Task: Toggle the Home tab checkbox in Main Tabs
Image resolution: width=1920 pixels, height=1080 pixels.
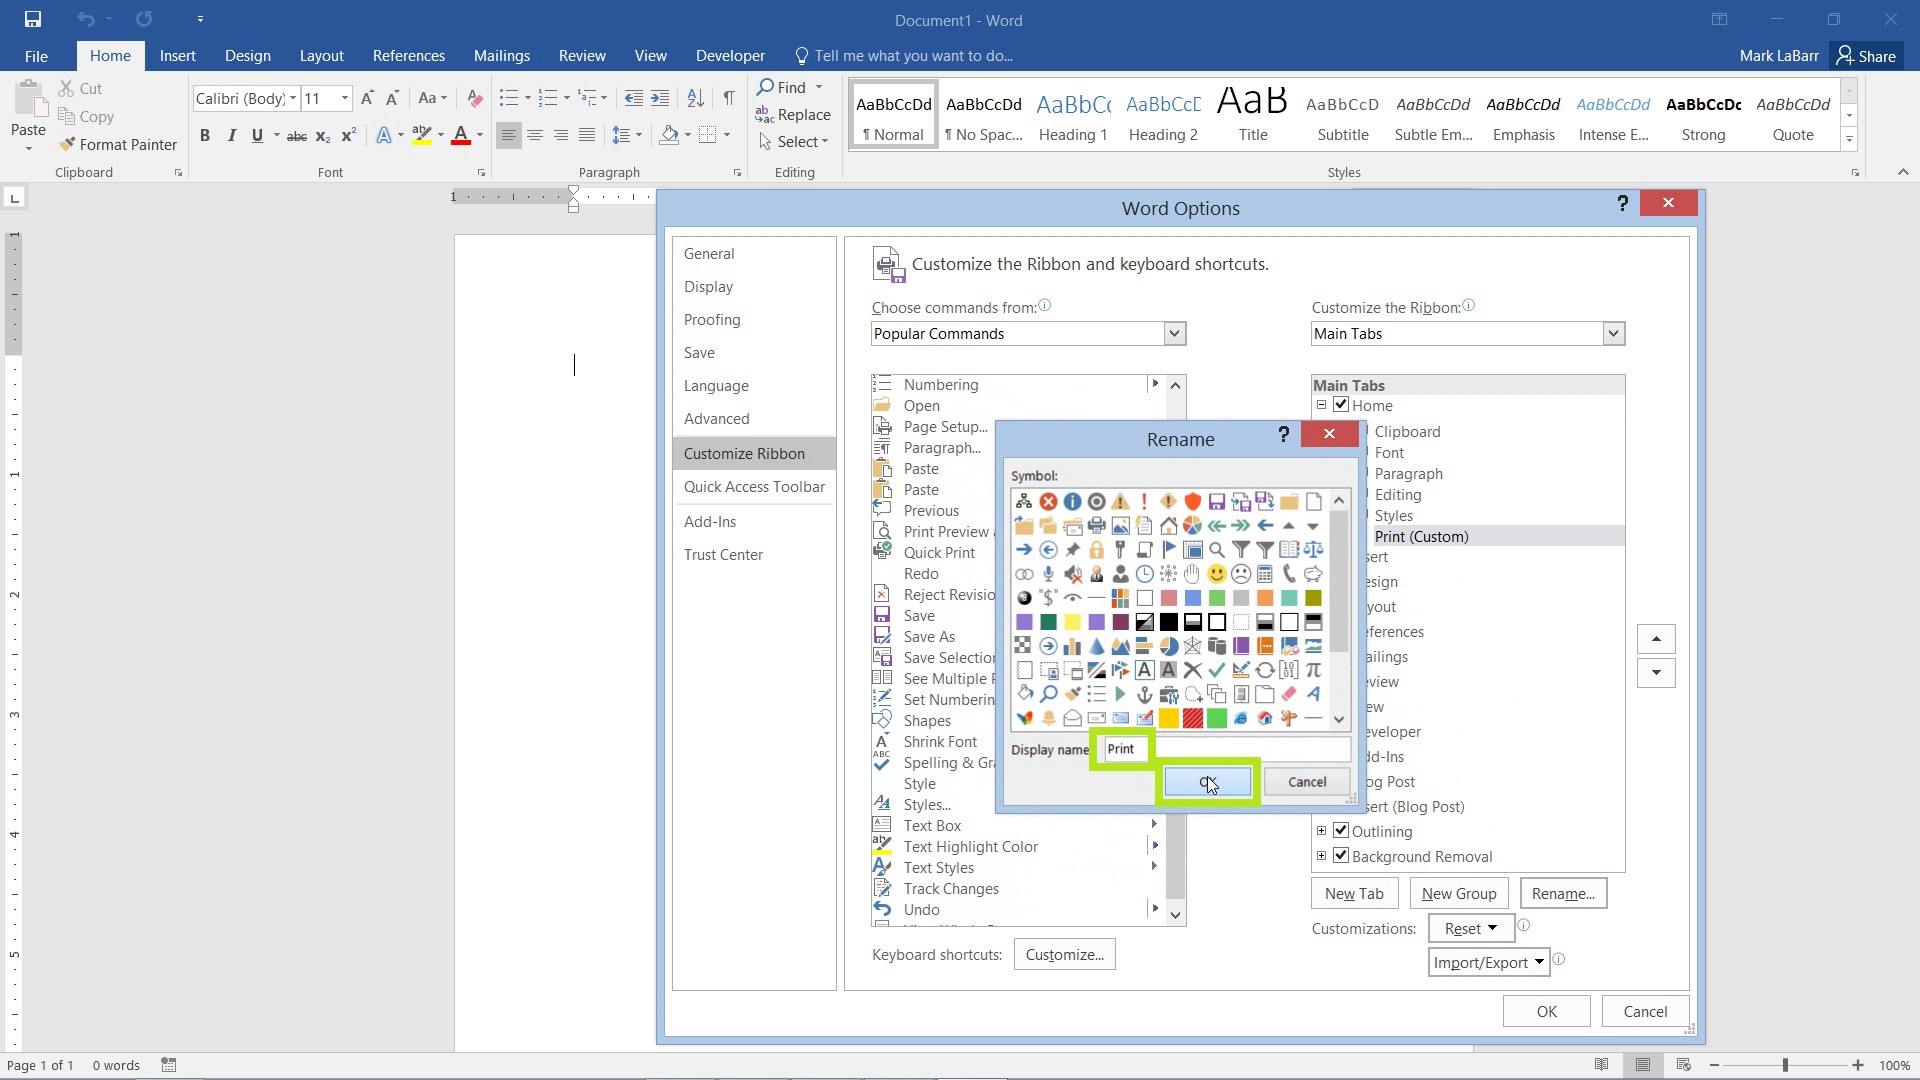Action: (1341, 404)
